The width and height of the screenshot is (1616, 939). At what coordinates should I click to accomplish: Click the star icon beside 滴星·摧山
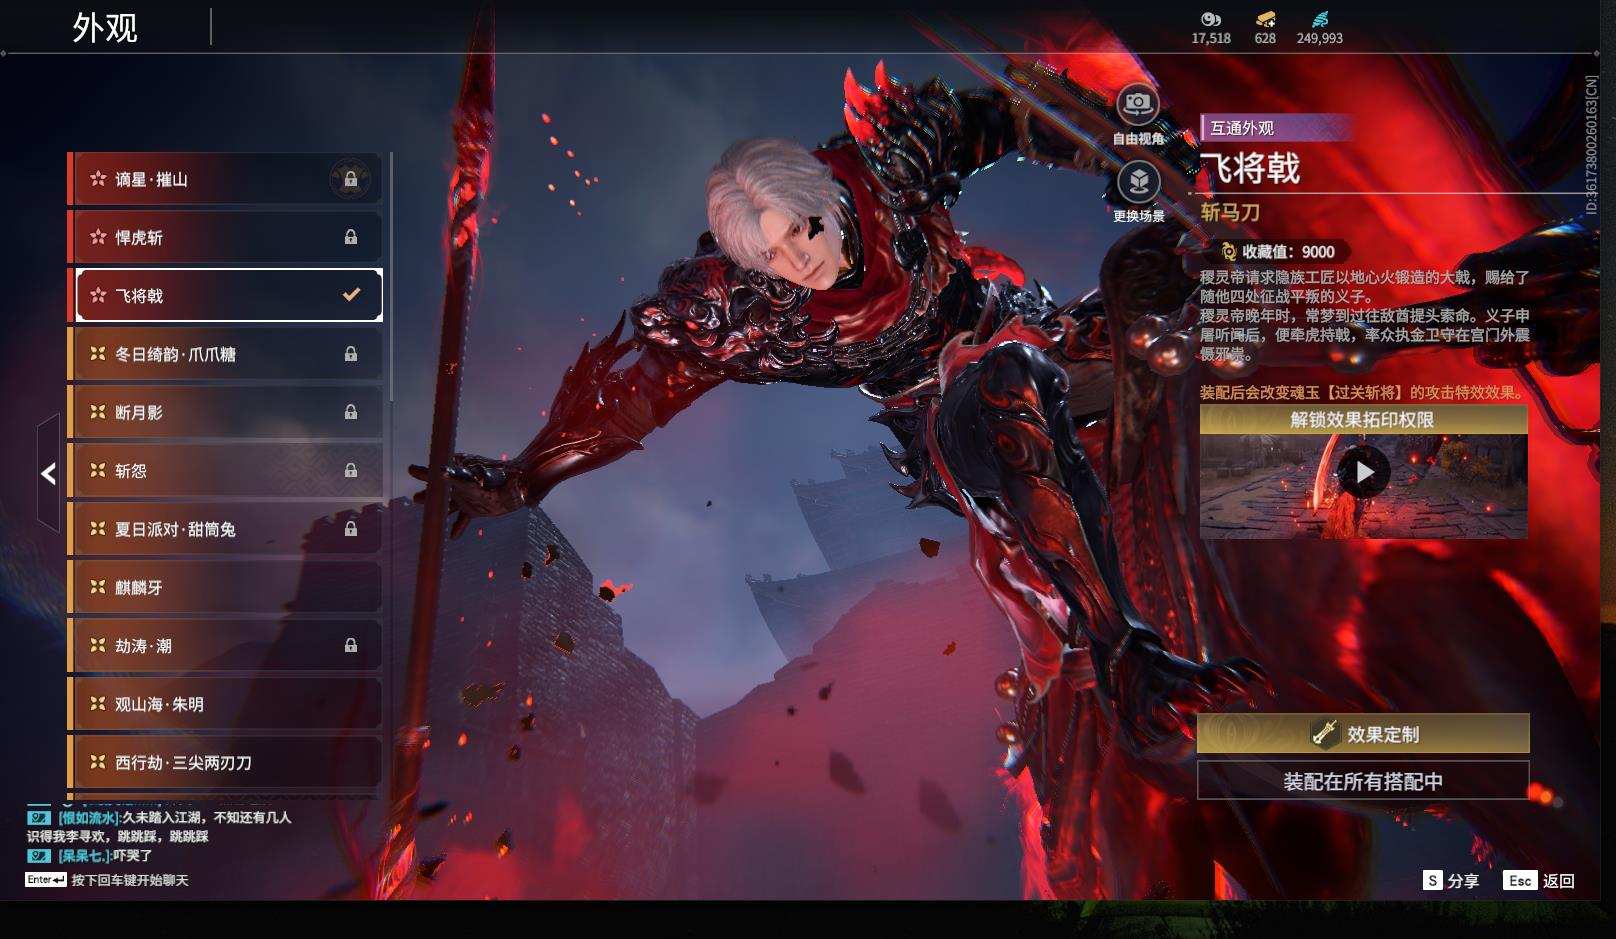(98, 179)
